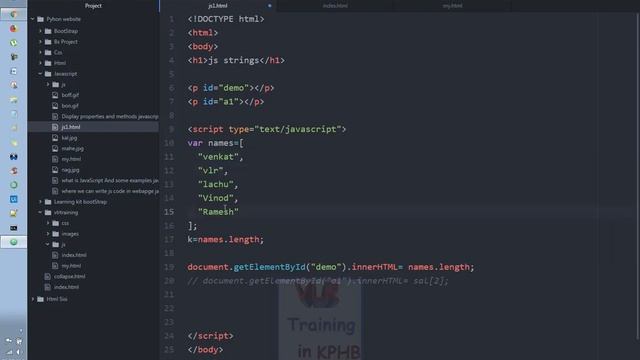Open the volume control in system tray
Viewport: 640px width, 360px height.
tap(19, 352)
